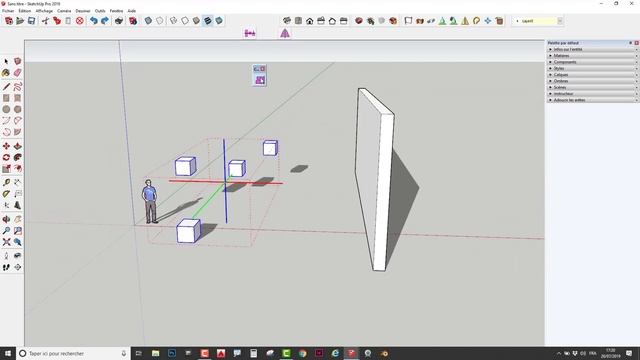Viewport: 640px width, 360px height.
Task: Enable Monochrome face style
Action: pyautogui.click(x=219, y=21)
